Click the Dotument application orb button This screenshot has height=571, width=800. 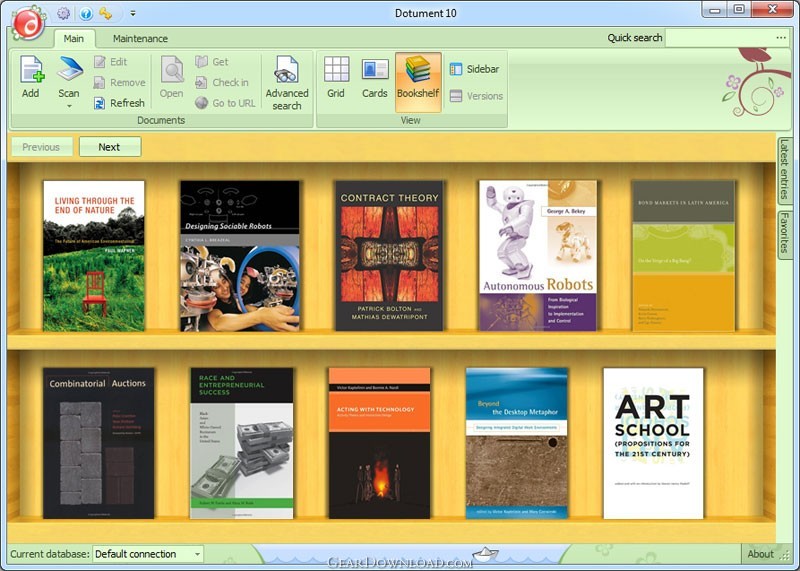28,21
